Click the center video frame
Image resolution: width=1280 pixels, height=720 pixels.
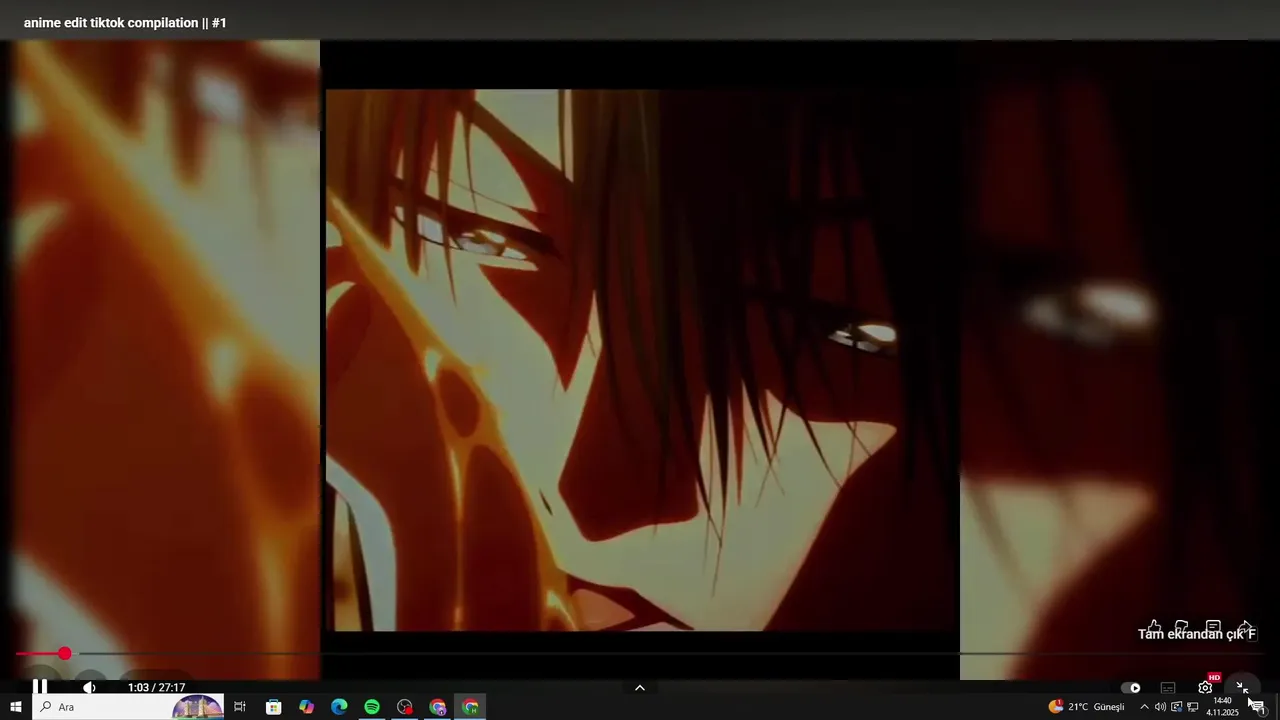642,360
